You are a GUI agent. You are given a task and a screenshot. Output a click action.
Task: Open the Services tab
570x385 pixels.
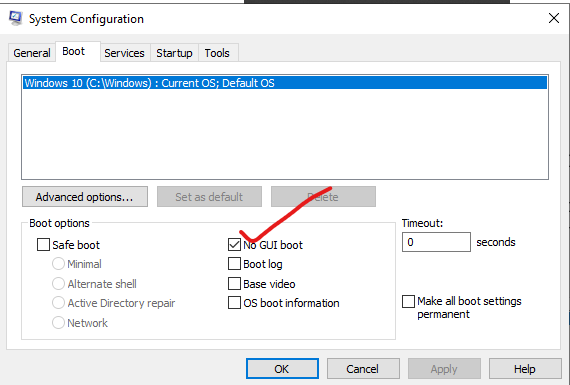[x=124, y=53]
